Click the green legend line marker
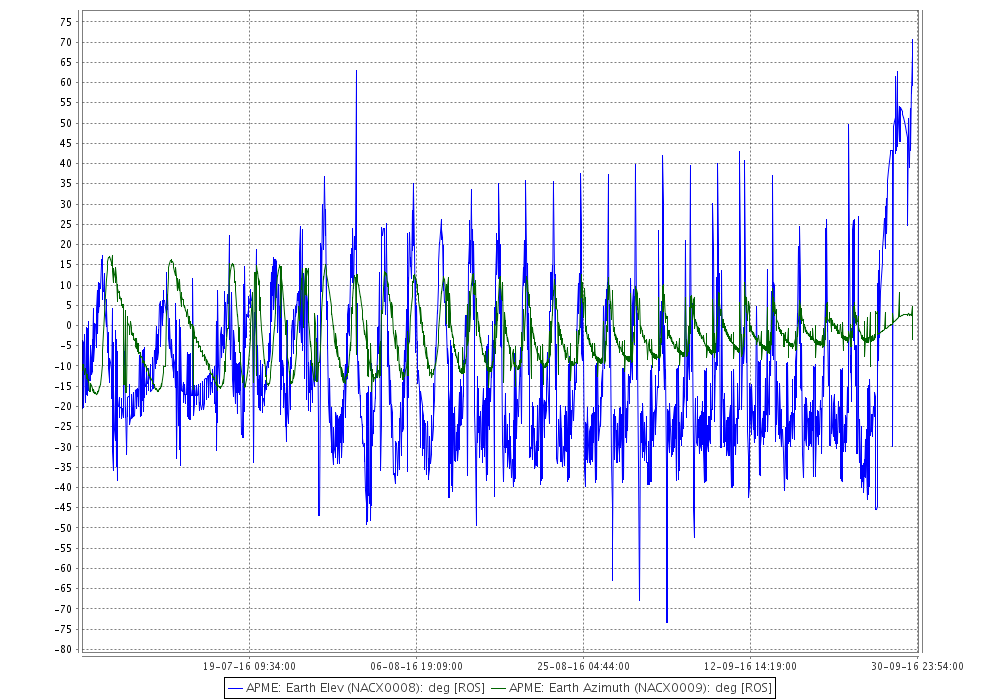 tap(499, 689)
